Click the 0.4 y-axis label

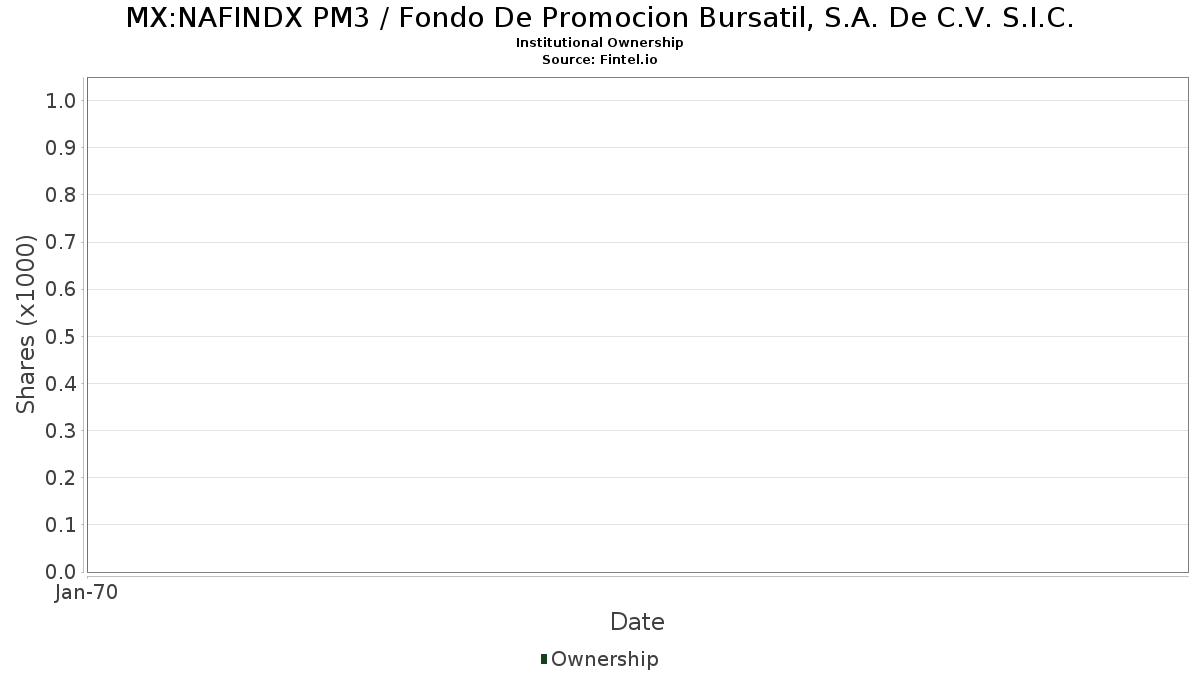click(x=61, y=384)
